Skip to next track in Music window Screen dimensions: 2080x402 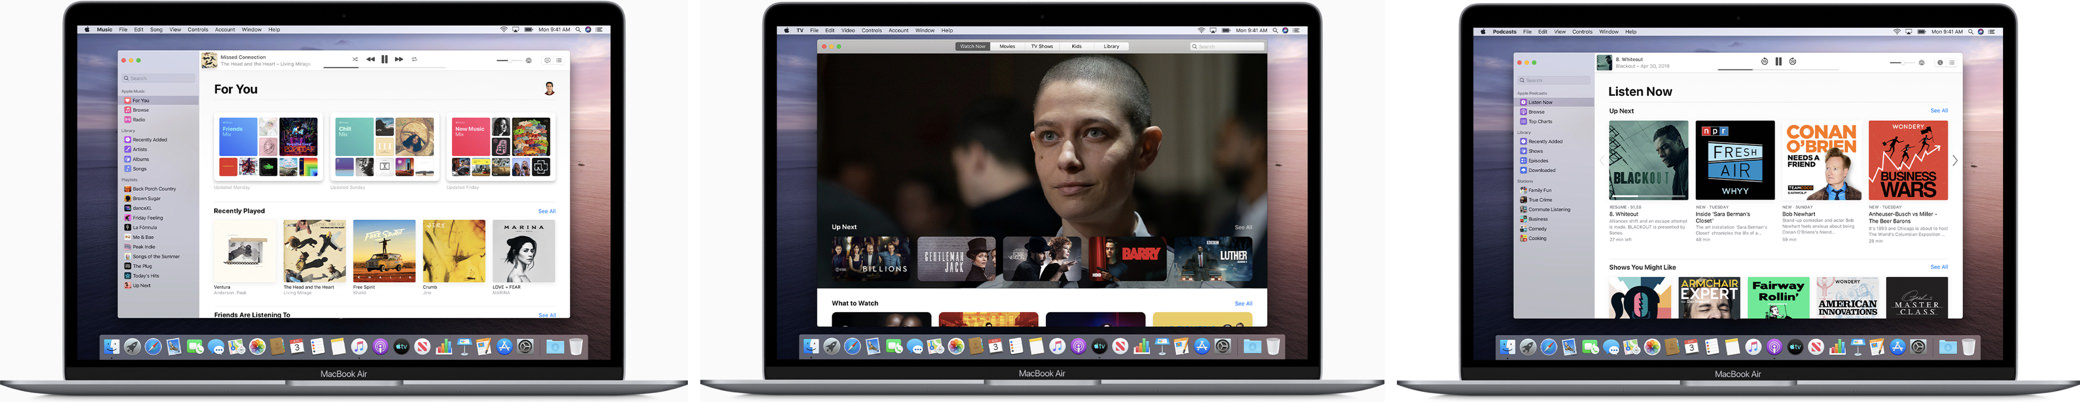399,60
